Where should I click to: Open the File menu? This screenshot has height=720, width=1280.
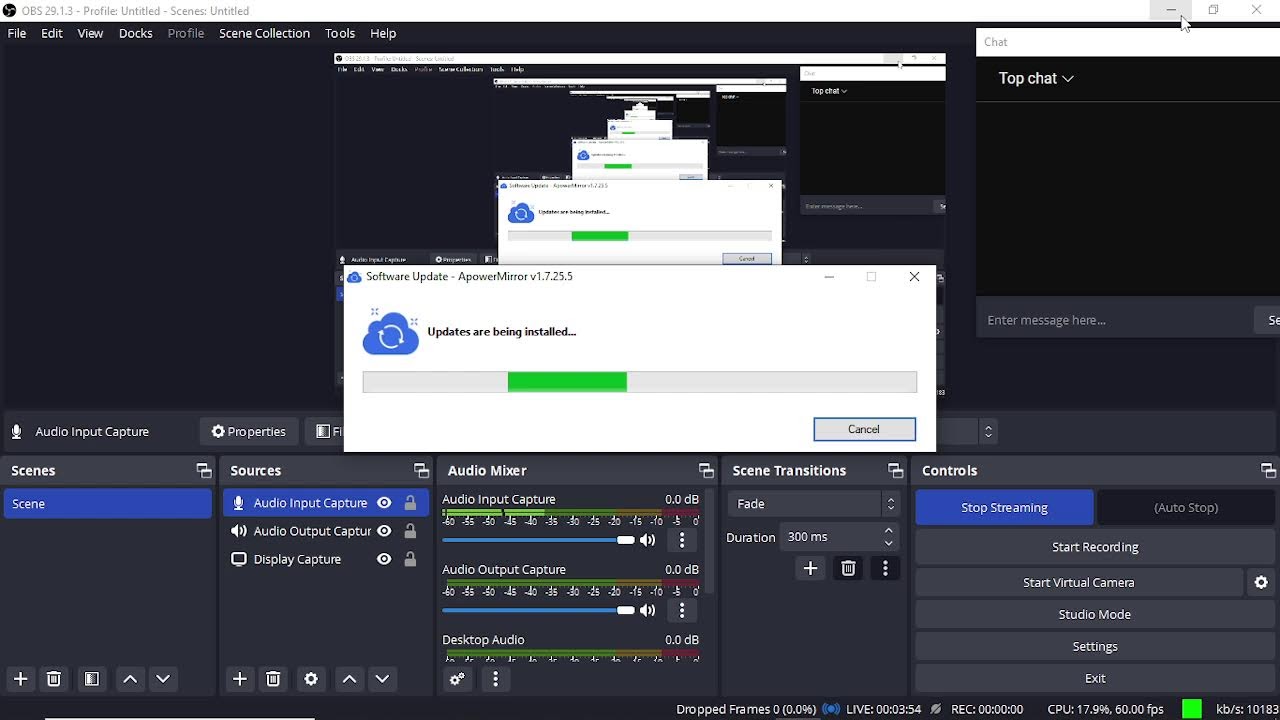pos(17,33)
